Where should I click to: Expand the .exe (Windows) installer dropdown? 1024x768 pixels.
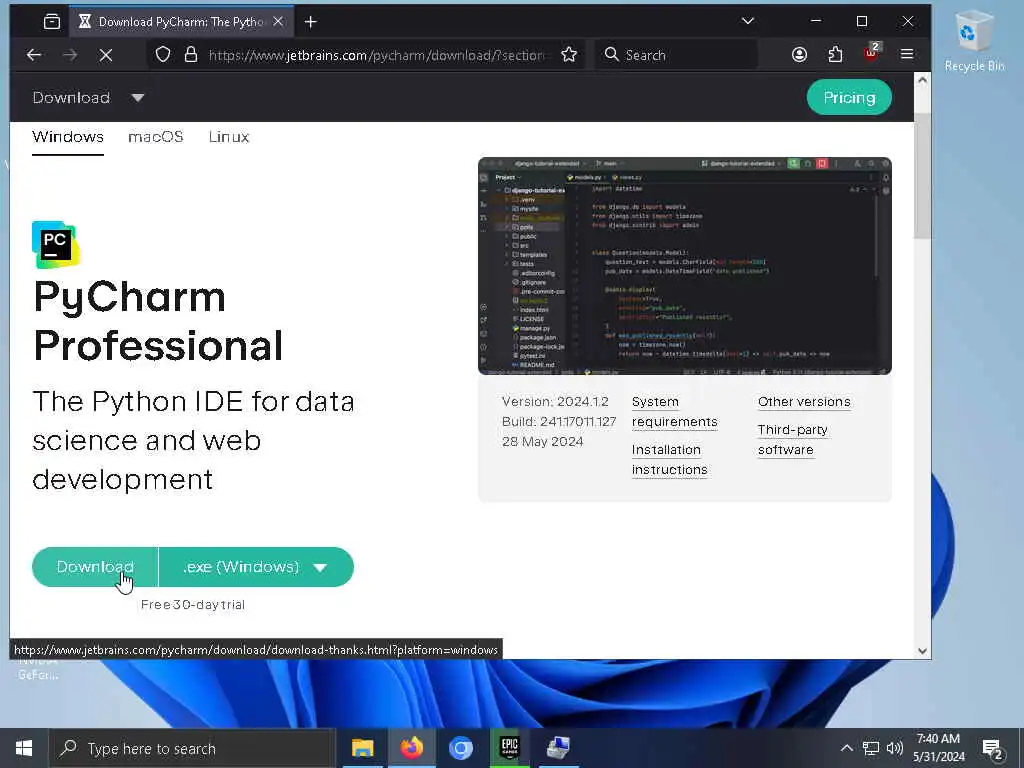256,567
